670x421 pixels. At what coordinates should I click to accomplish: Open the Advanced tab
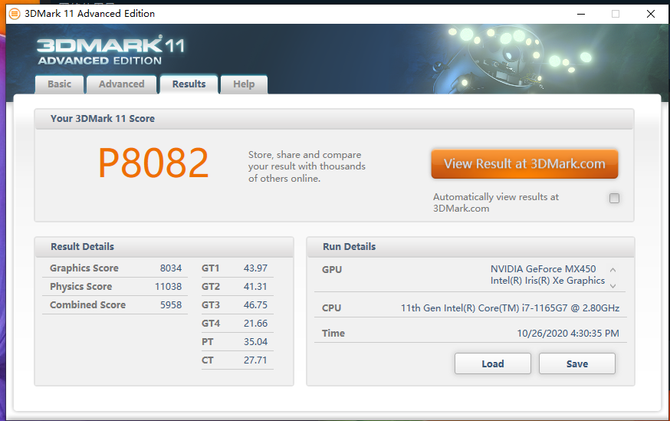[122, 84]
